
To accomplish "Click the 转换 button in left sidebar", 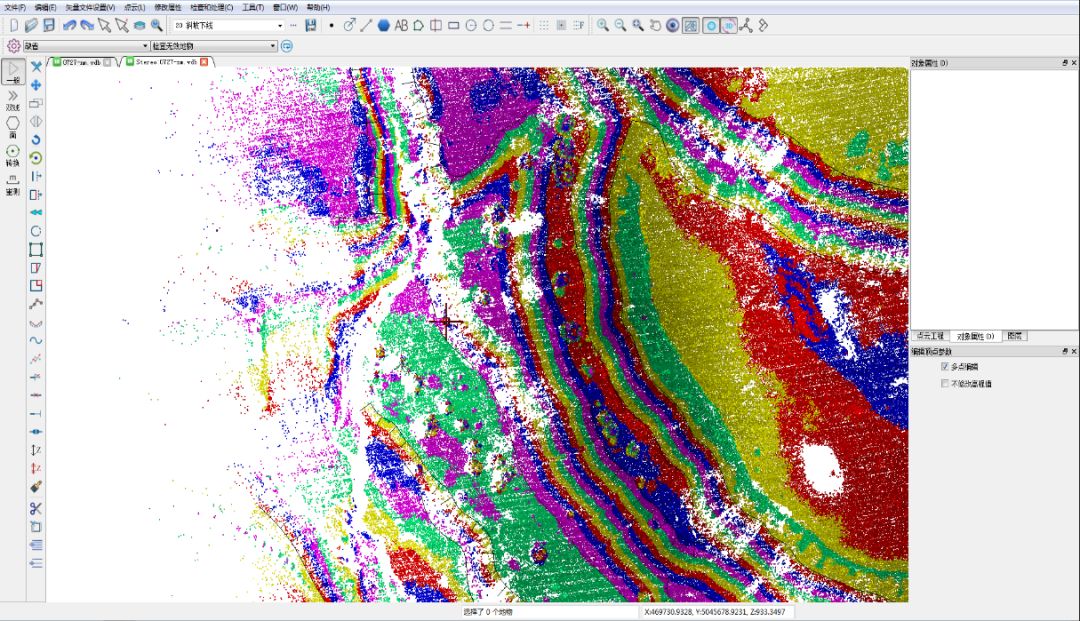I will tap(13, 155).
